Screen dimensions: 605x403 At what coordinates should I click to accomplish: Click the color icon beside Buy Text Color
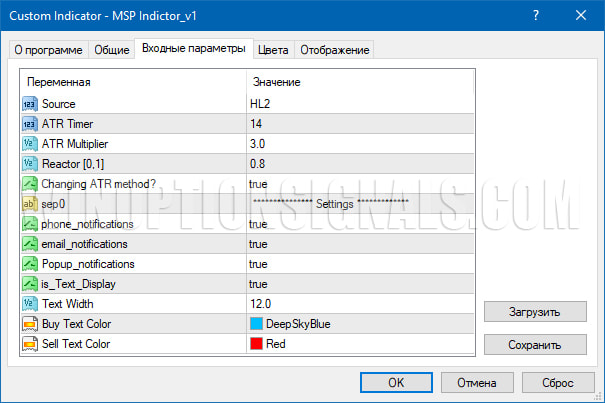(x=30, y=324)
